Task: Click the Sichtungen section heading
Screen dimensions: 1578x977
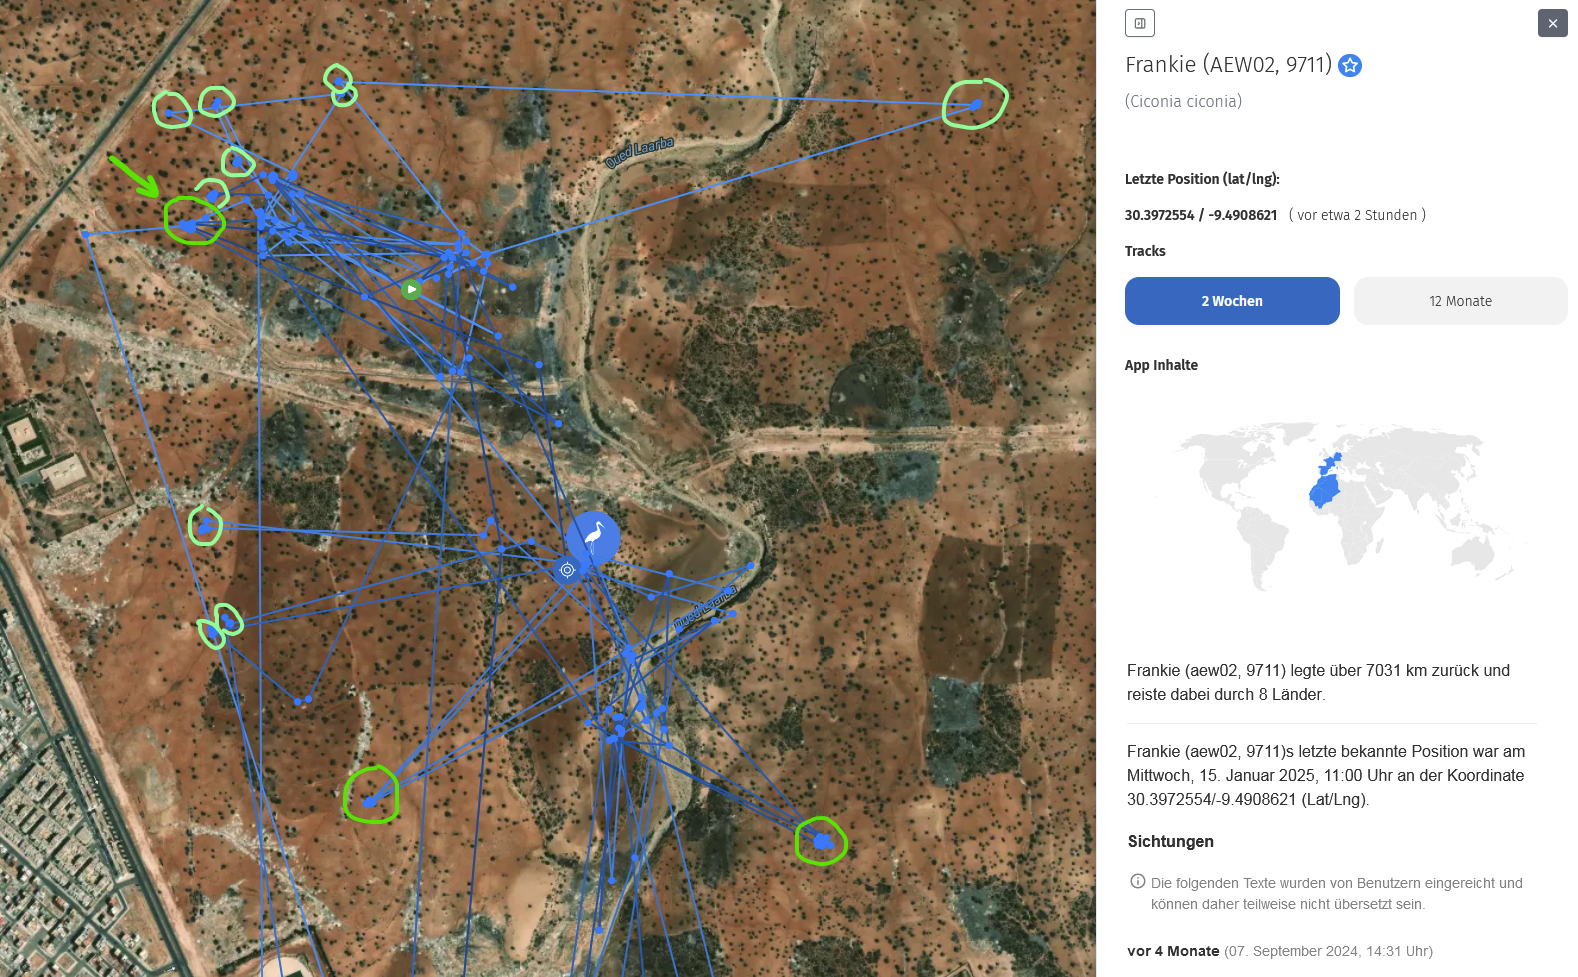Action: [1170, 841]
